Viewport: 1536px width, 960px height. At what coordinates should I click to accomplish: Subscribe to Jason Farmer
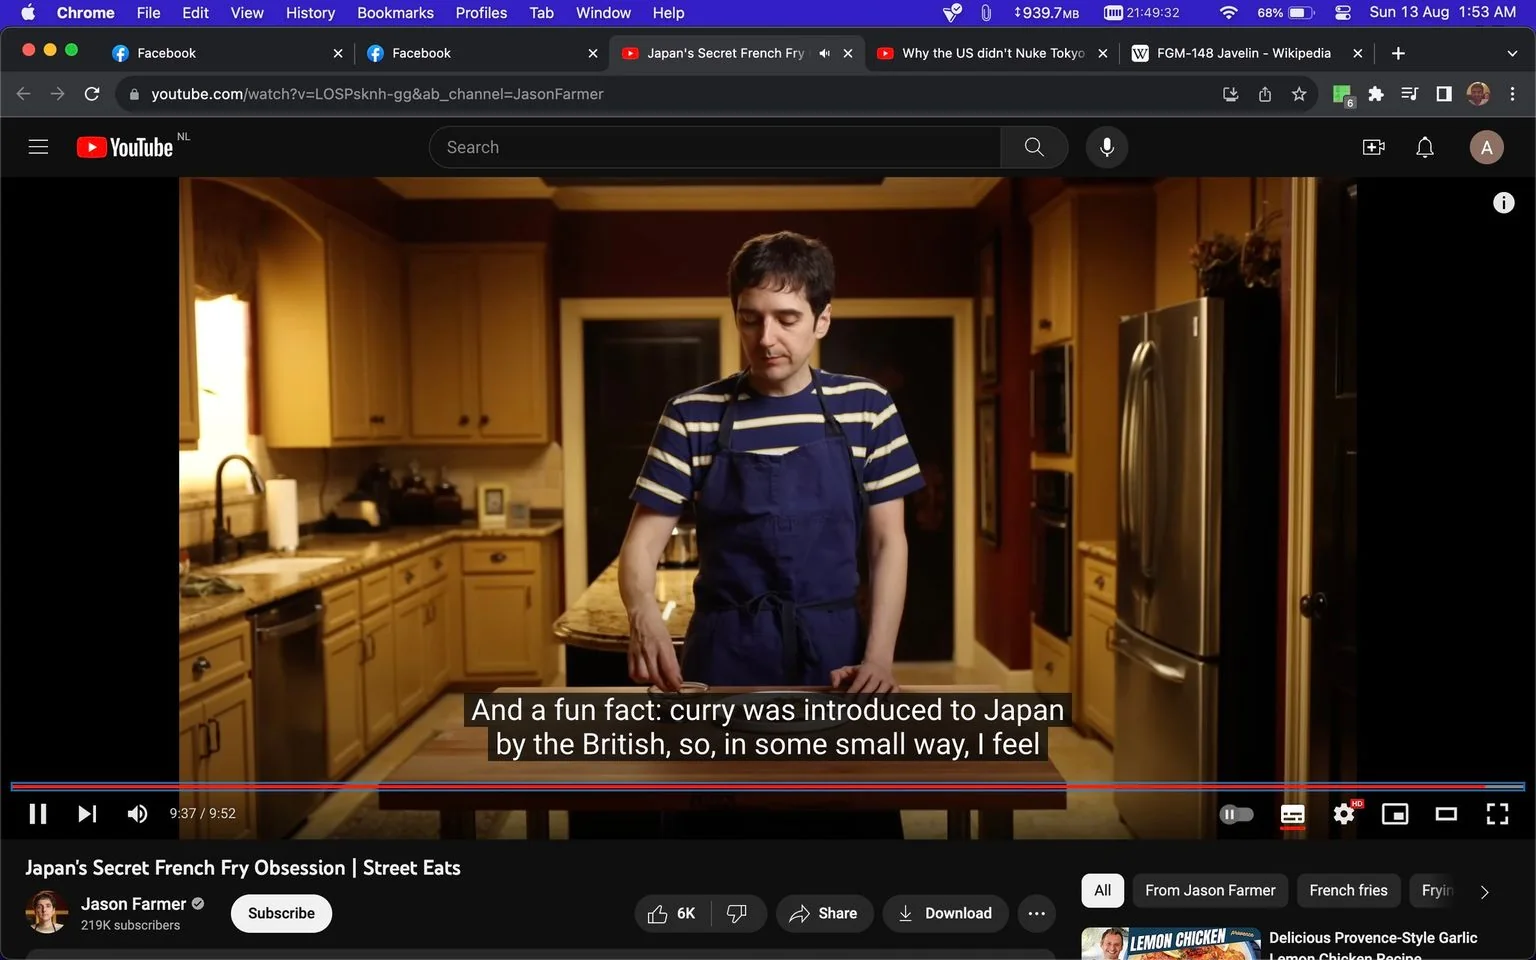coord(281,914)
